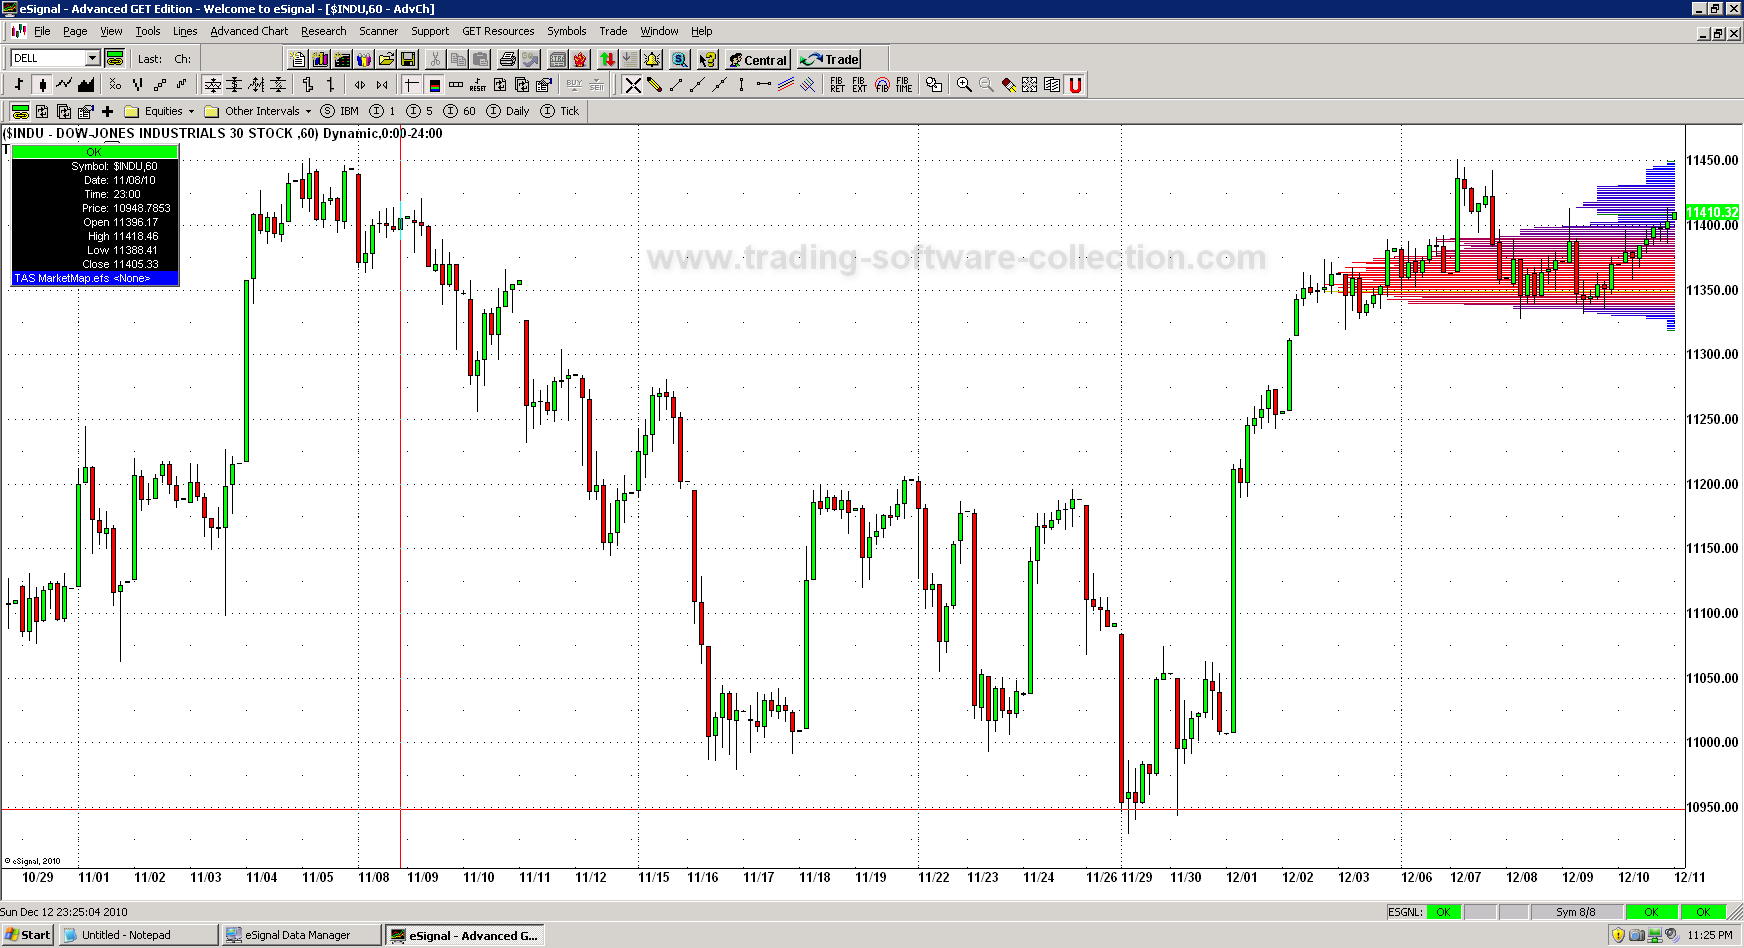Select the regression channel lines tool

pos(785,85)
